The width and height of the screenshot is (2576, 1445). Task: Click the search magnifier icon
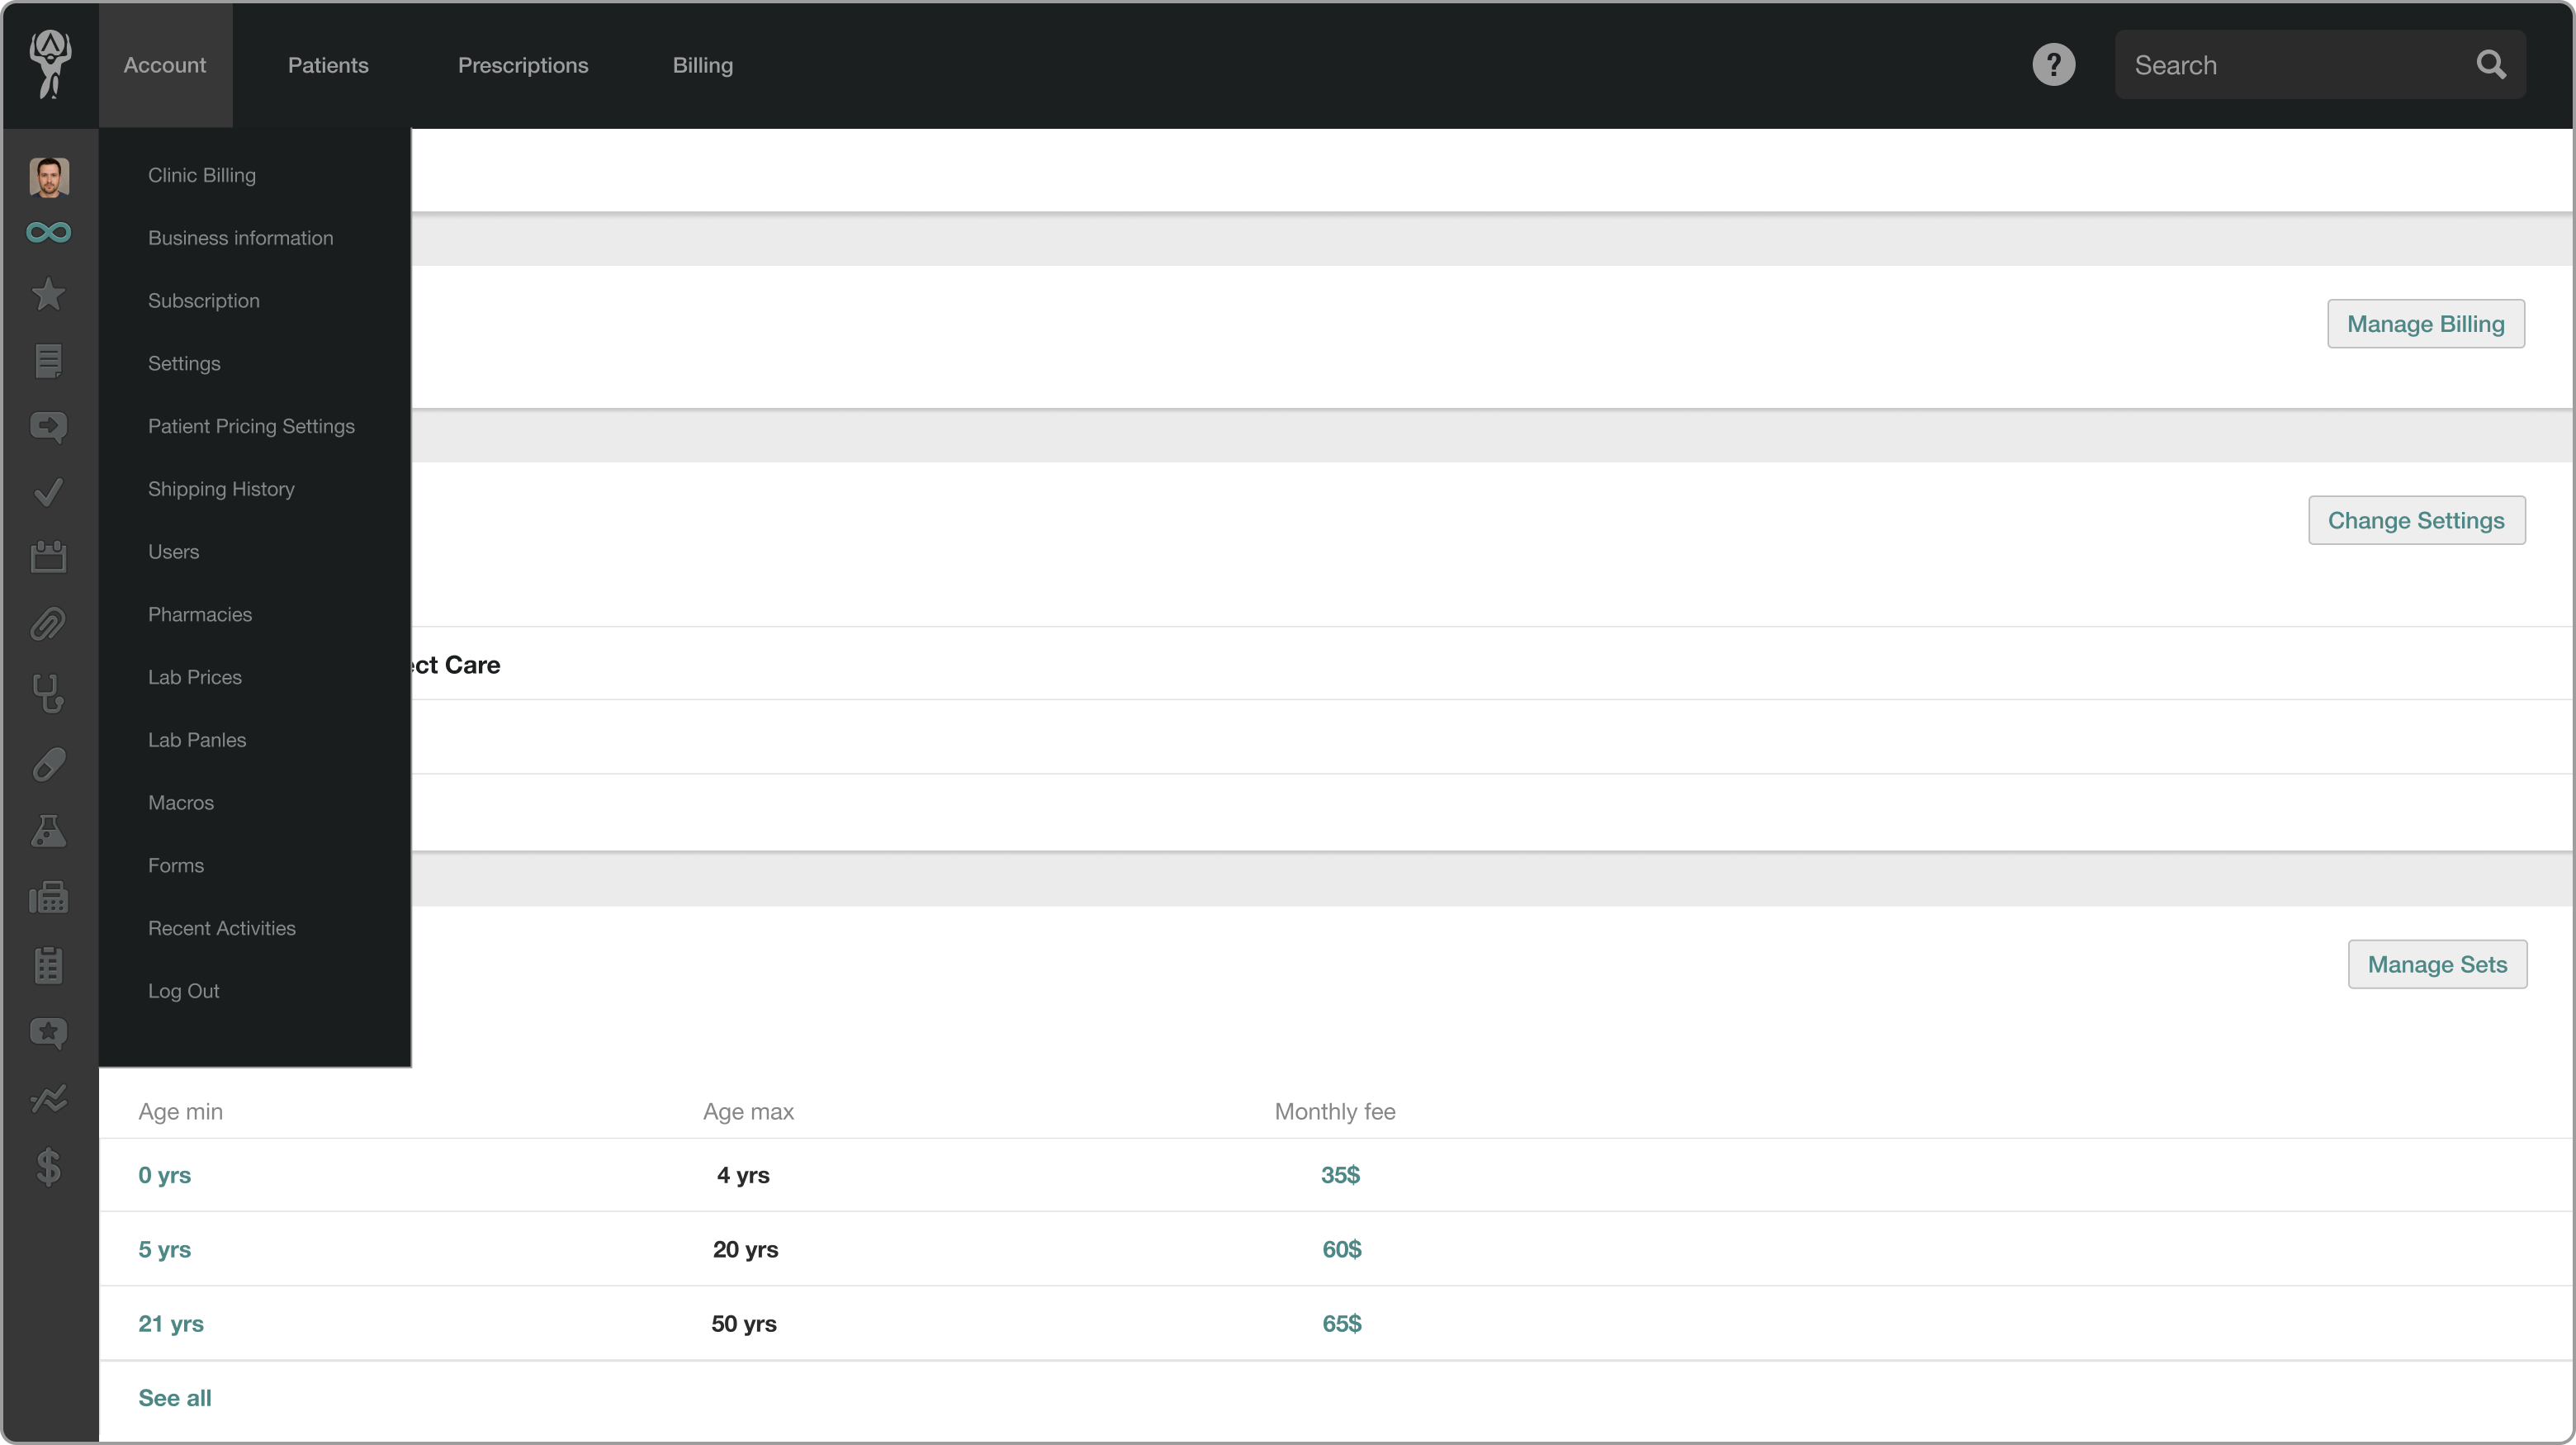tap(2490, 65)
